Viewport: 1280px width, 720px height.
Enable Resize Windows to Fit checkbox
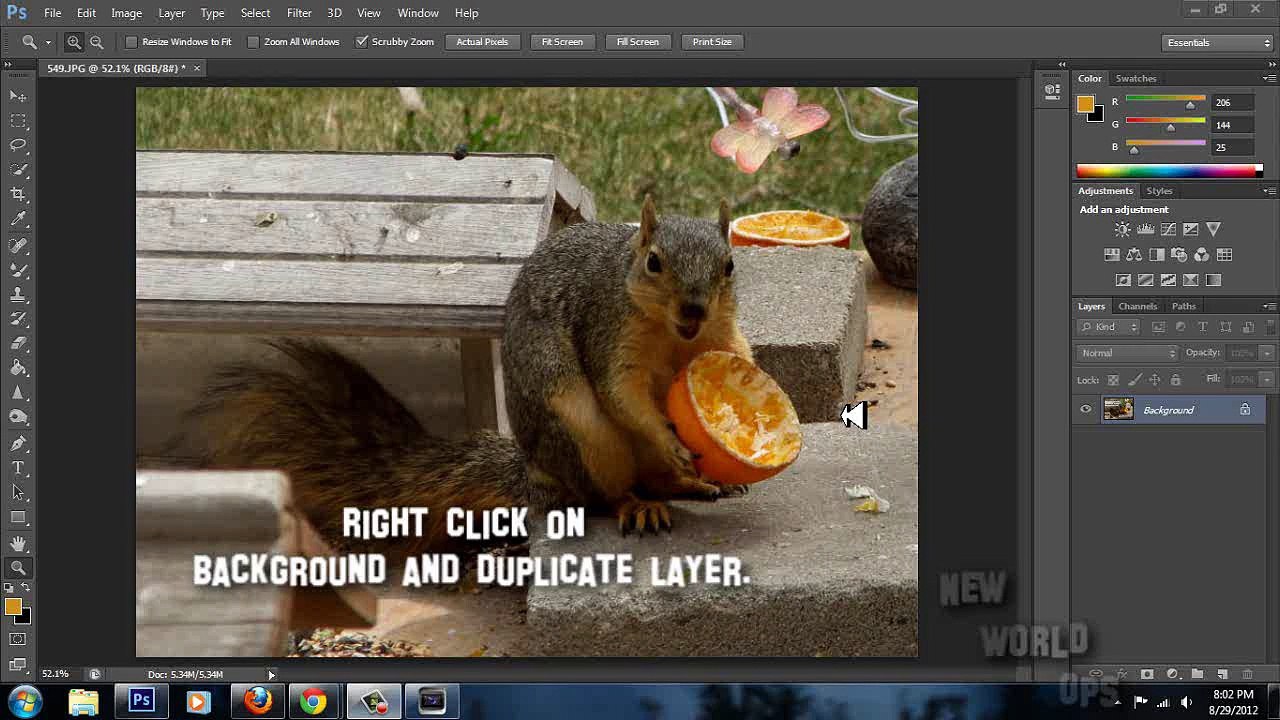click(x=131, y=42)
